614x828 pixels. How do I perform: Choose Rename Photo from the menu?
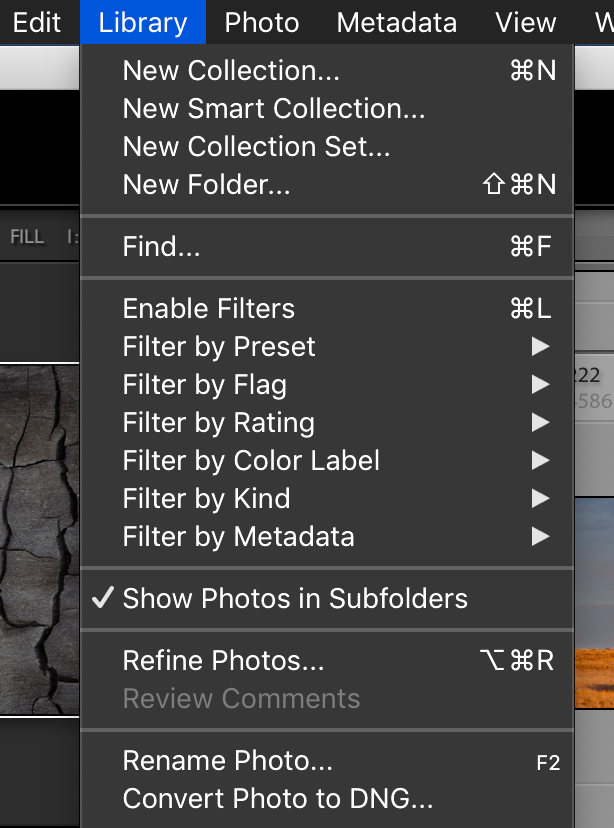(227, 761)
